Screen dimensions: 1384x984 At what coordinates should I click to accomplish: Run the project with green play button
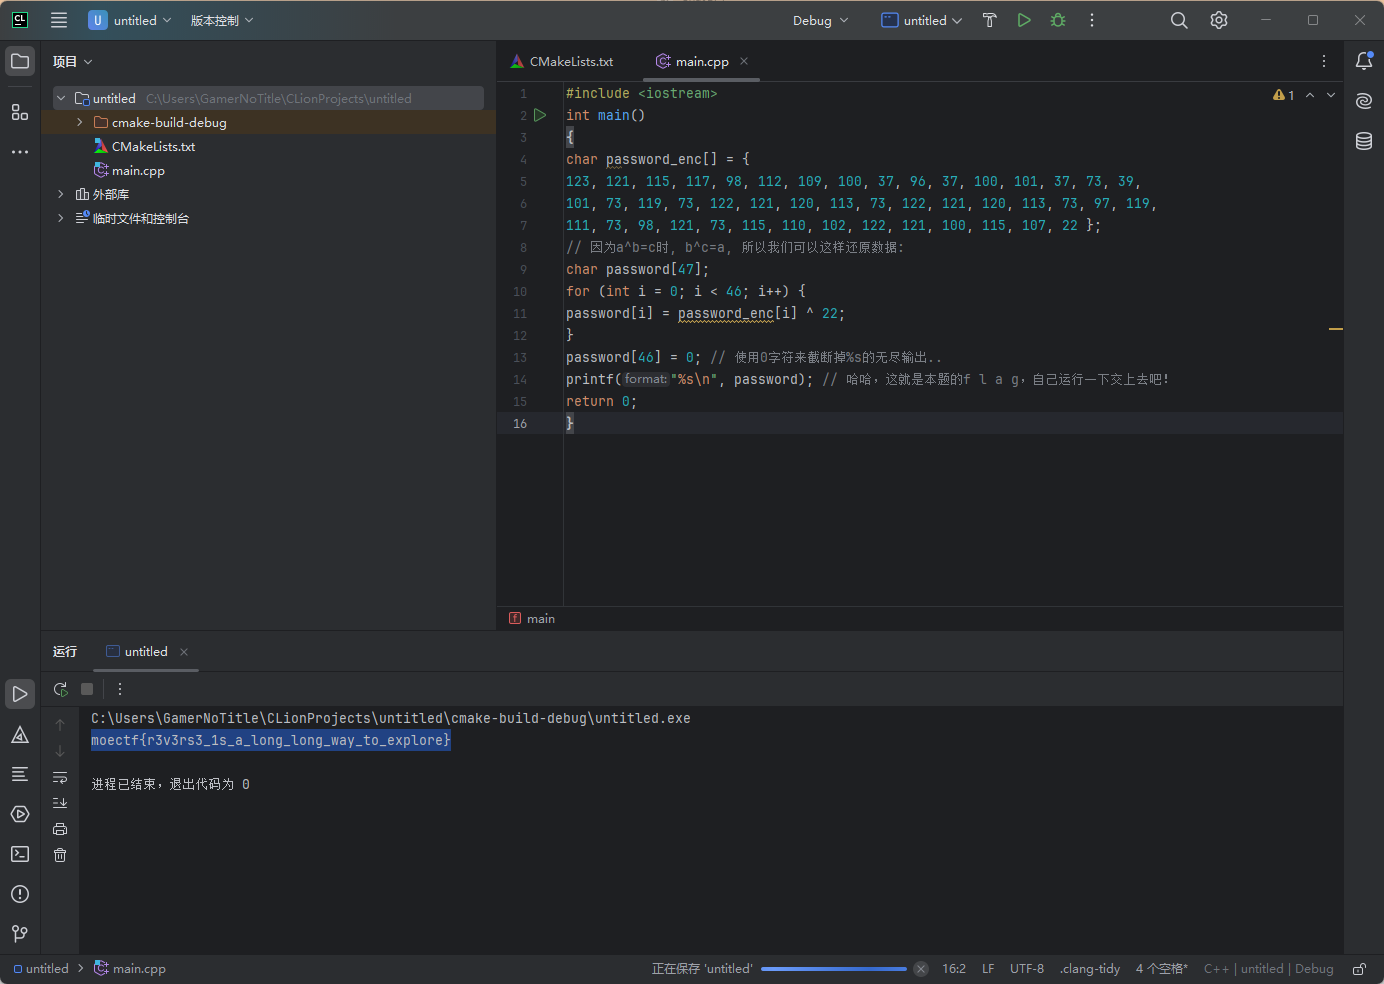tap(1024, 20)
